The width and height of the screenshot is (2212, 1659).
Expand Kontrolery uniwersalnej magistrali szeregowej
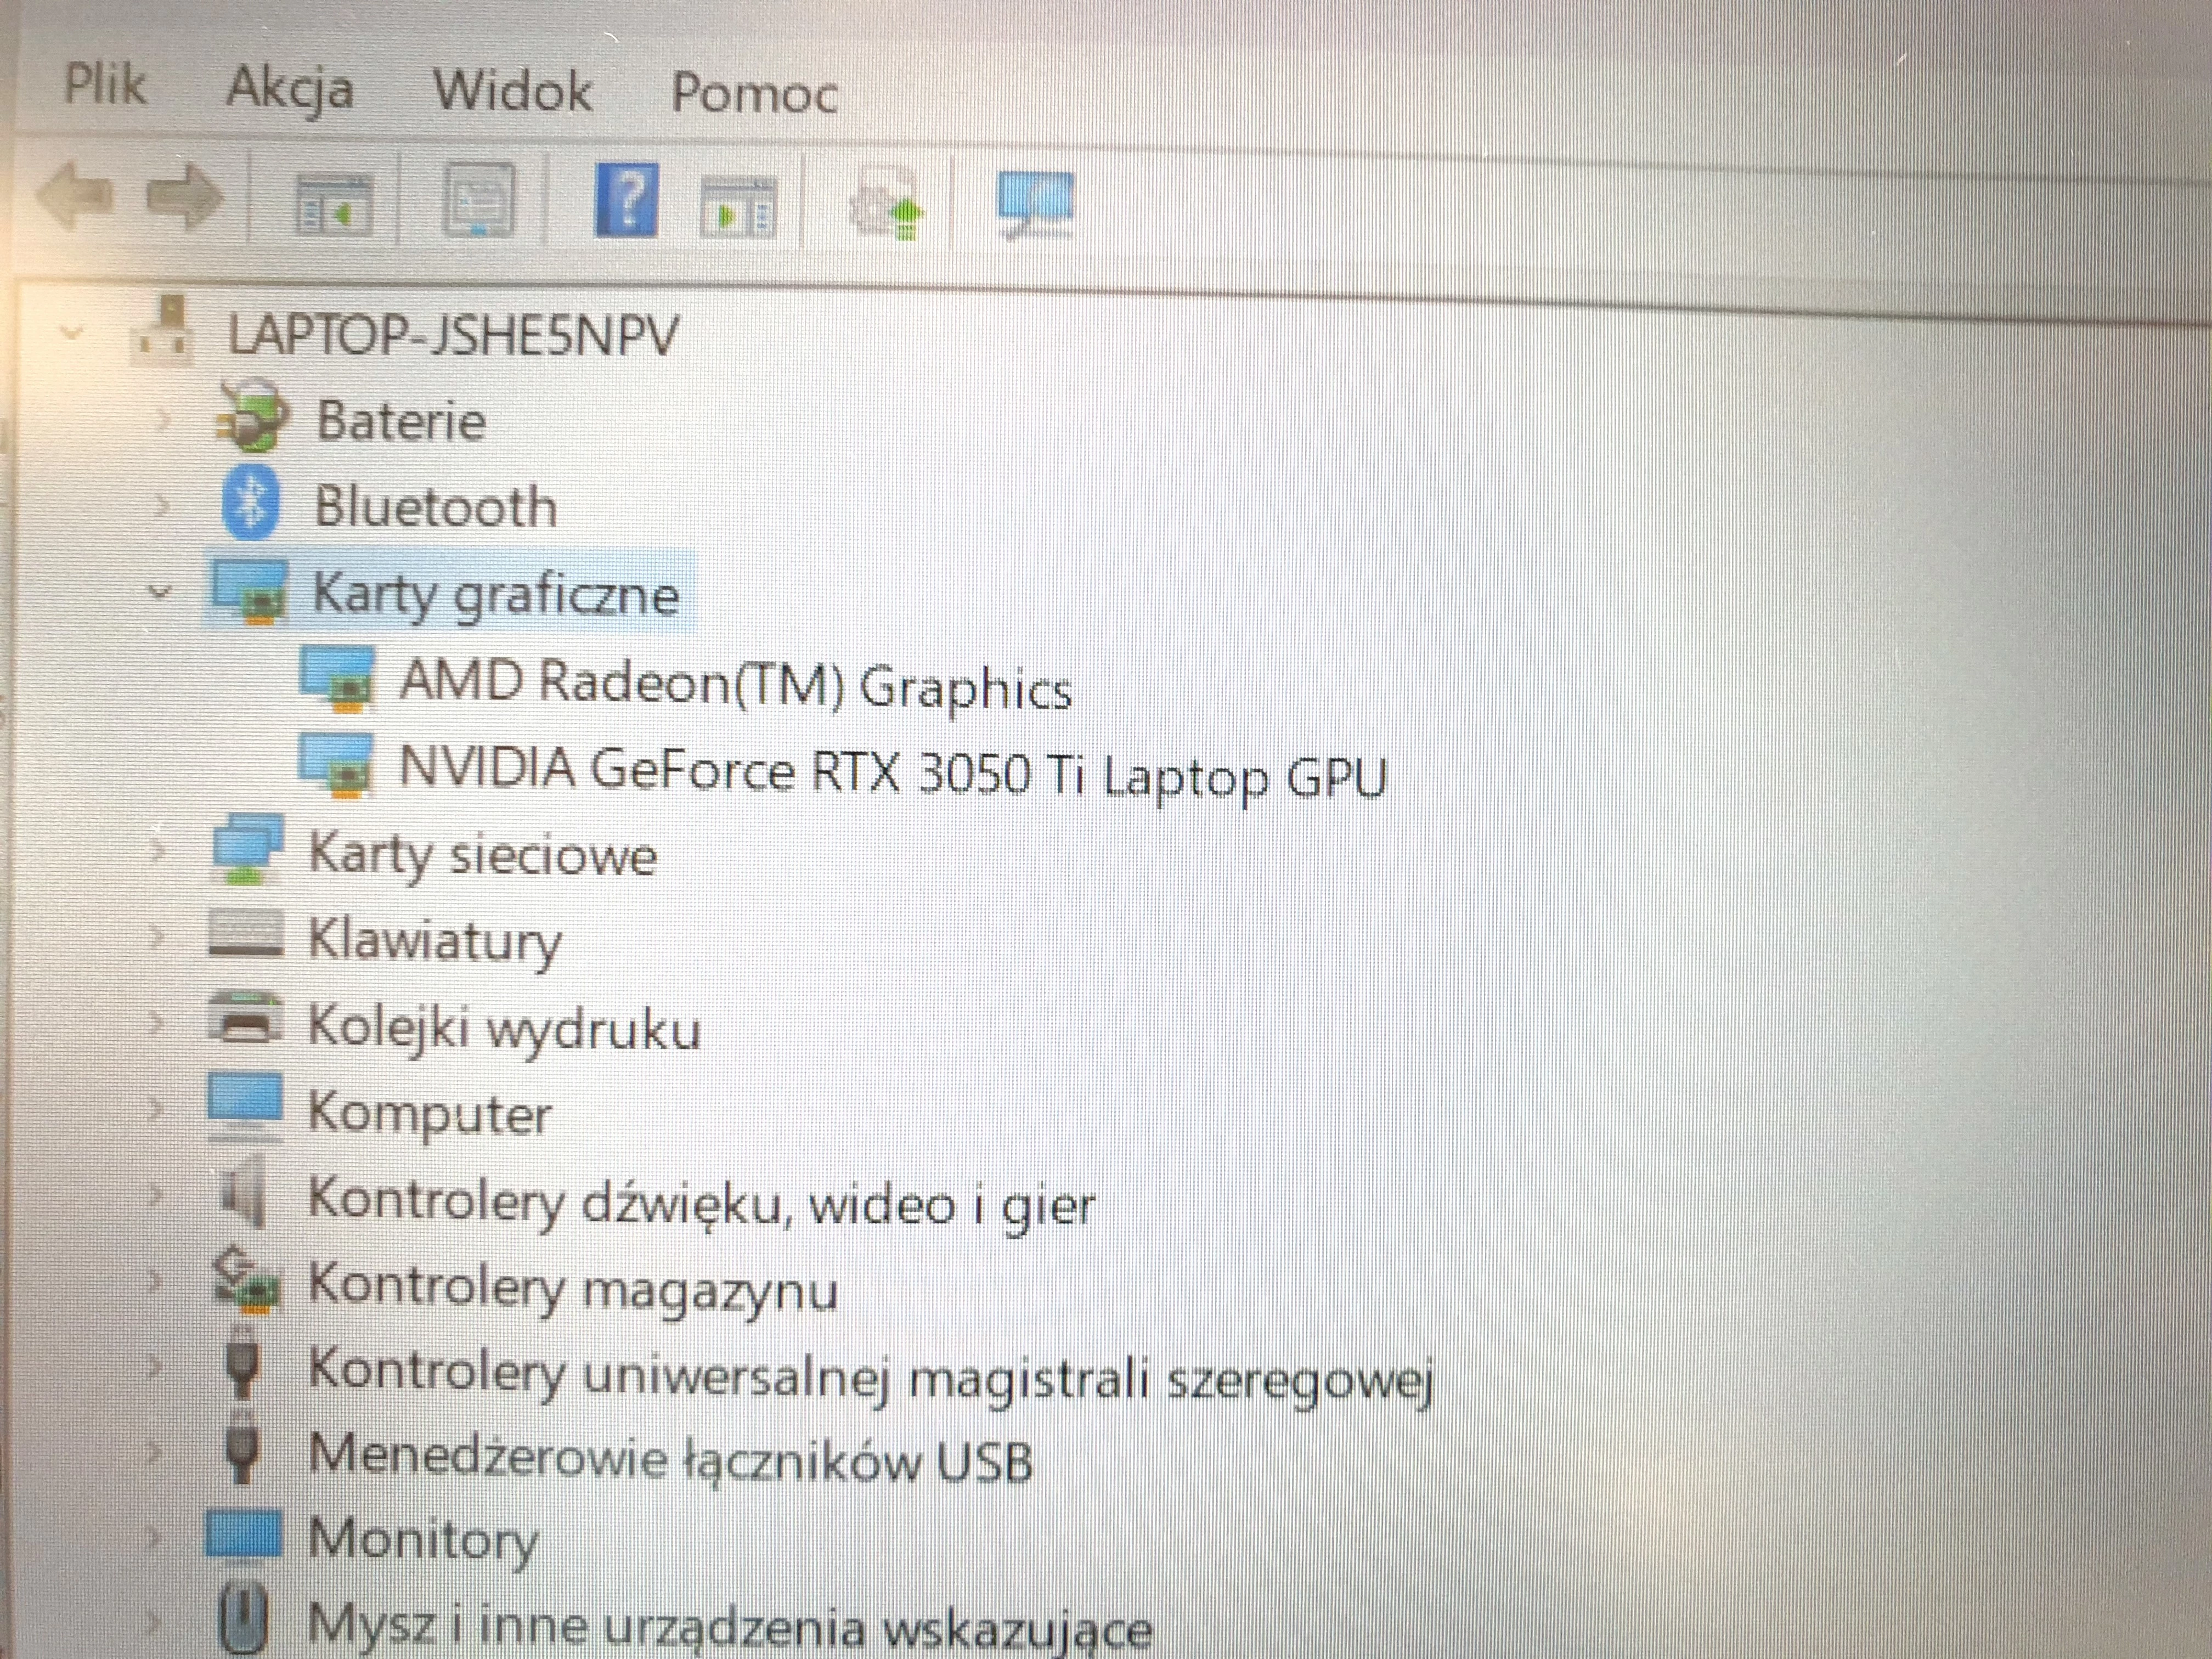pos(155,1368)
